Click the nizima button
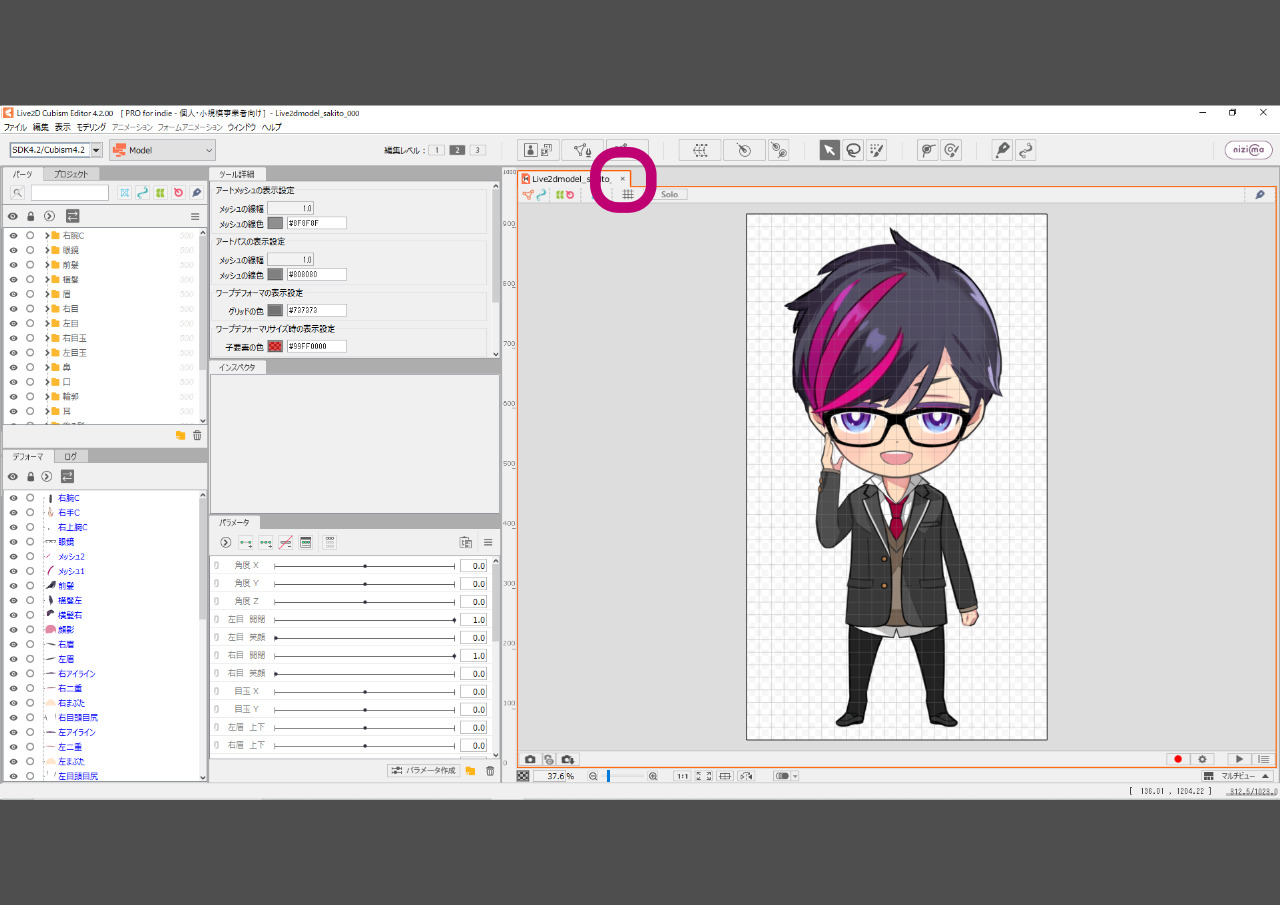Image resolution: width=1280 pixels, height=905 pixels. tap(1249, 150)
